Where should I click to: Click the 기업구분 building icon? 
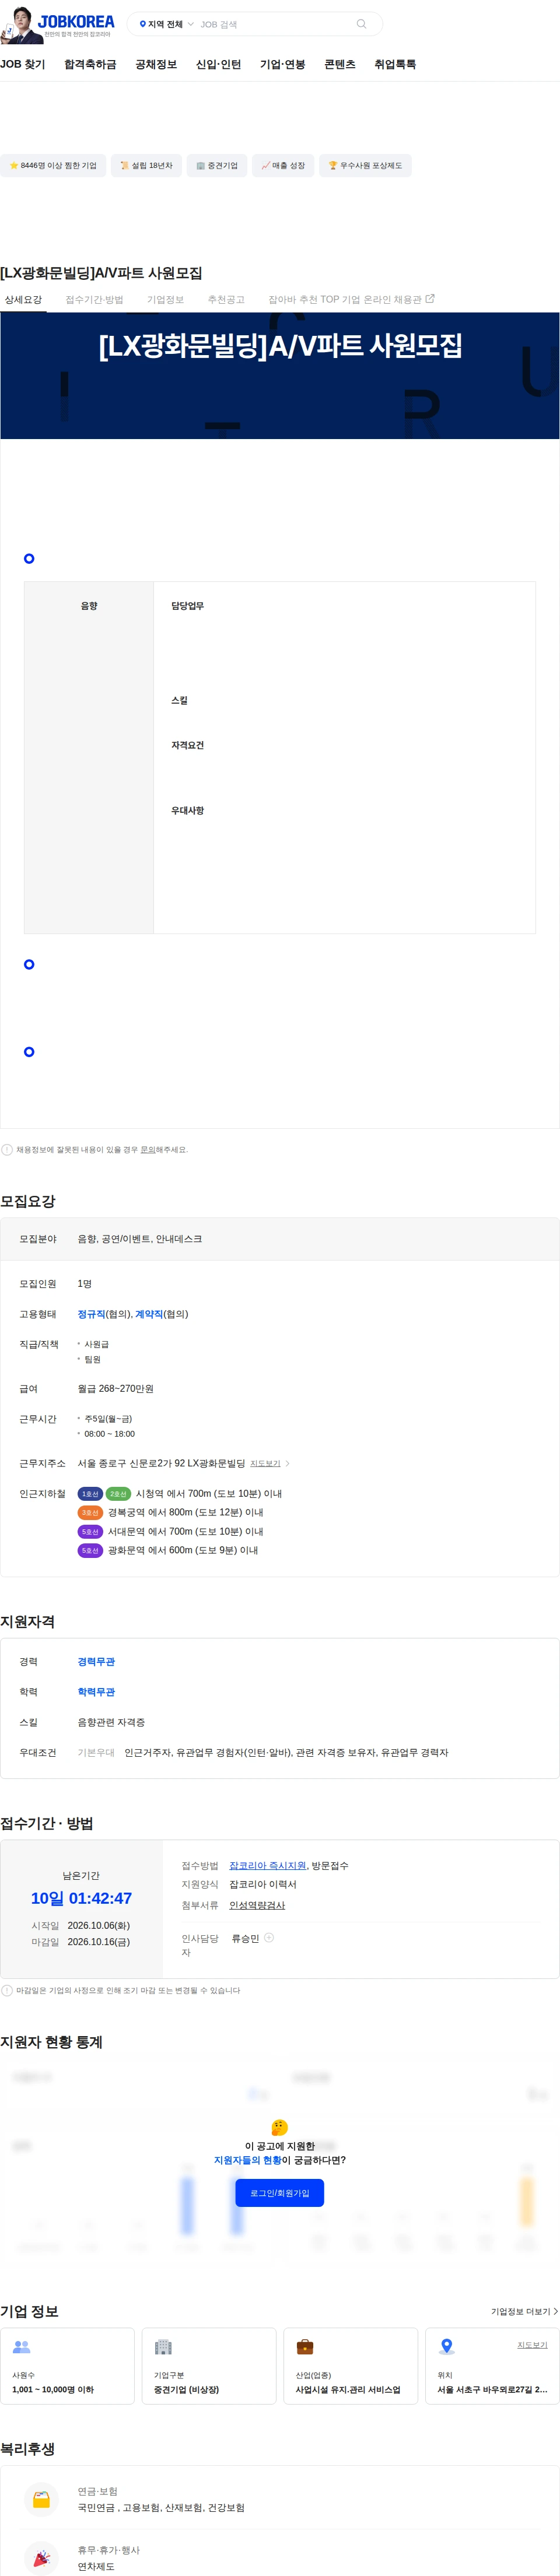[x=163, y=2347]
